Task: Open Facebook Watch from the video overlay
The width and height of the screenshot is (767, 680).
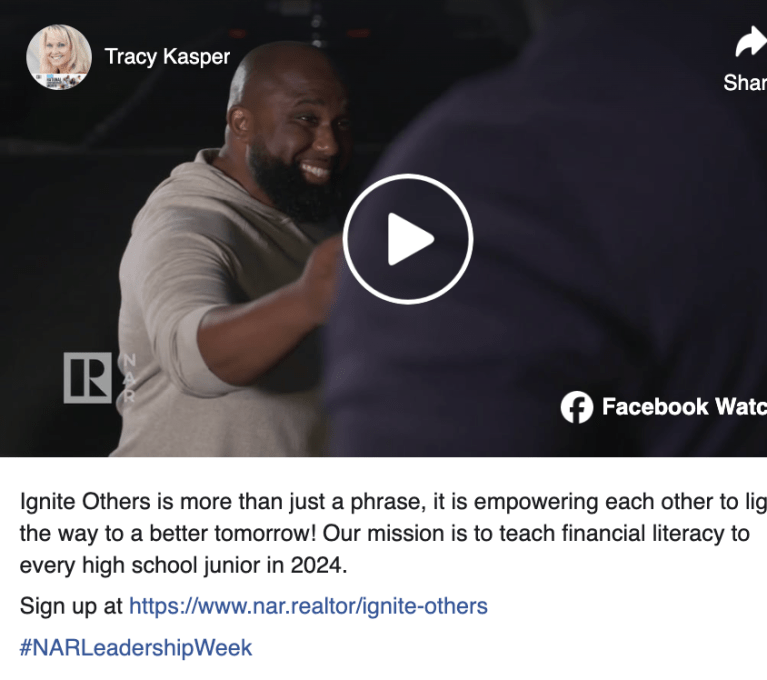Action: 684,407
